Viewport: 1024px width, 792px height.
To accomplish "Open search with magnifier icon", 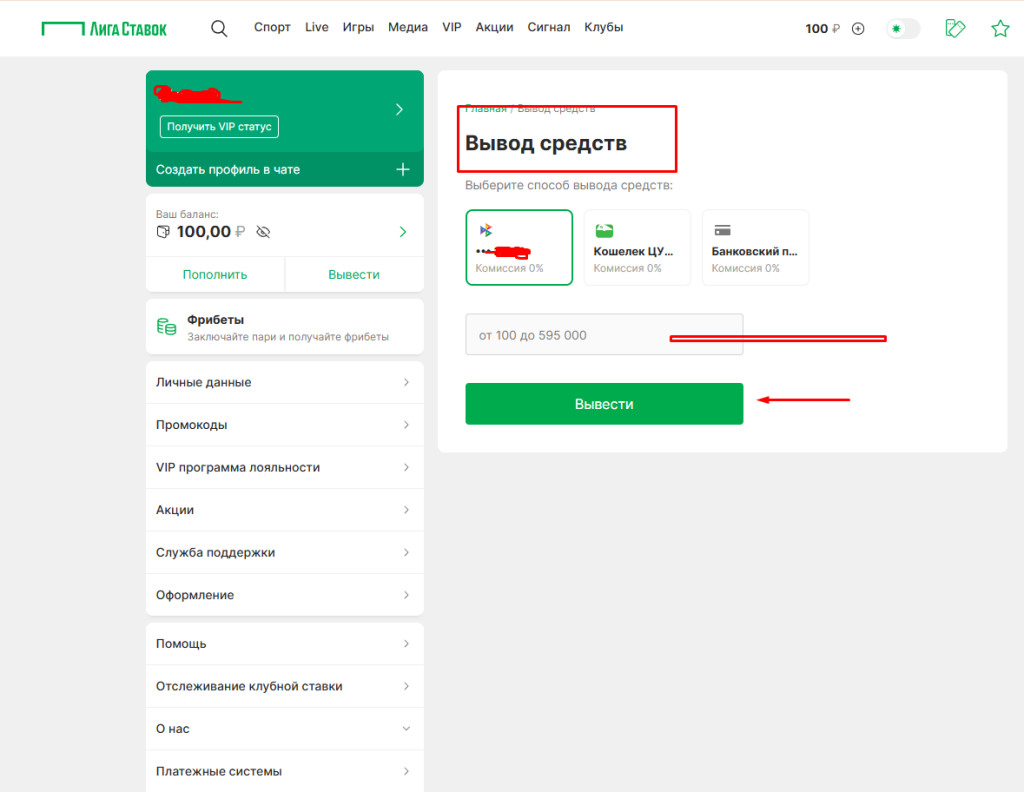I will [x=219, y=28].
